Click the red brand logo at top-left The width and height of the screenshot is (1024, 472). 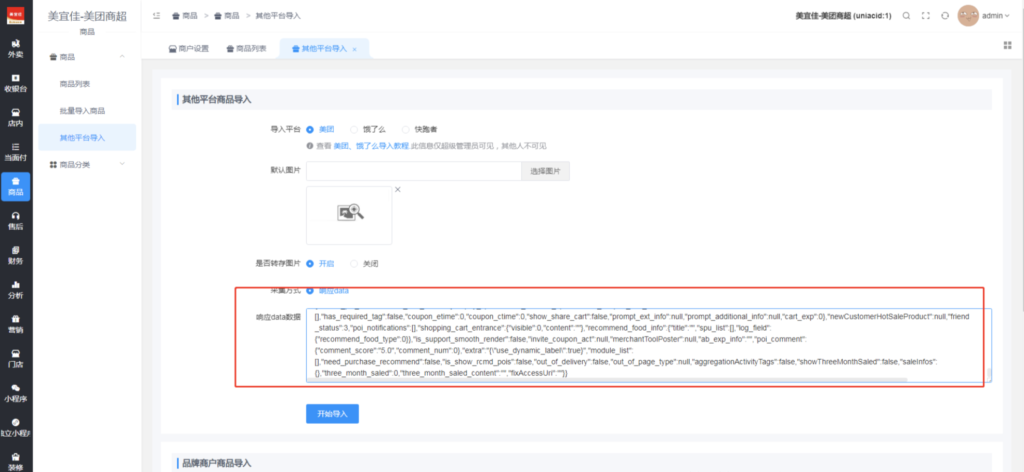point(16,15)
